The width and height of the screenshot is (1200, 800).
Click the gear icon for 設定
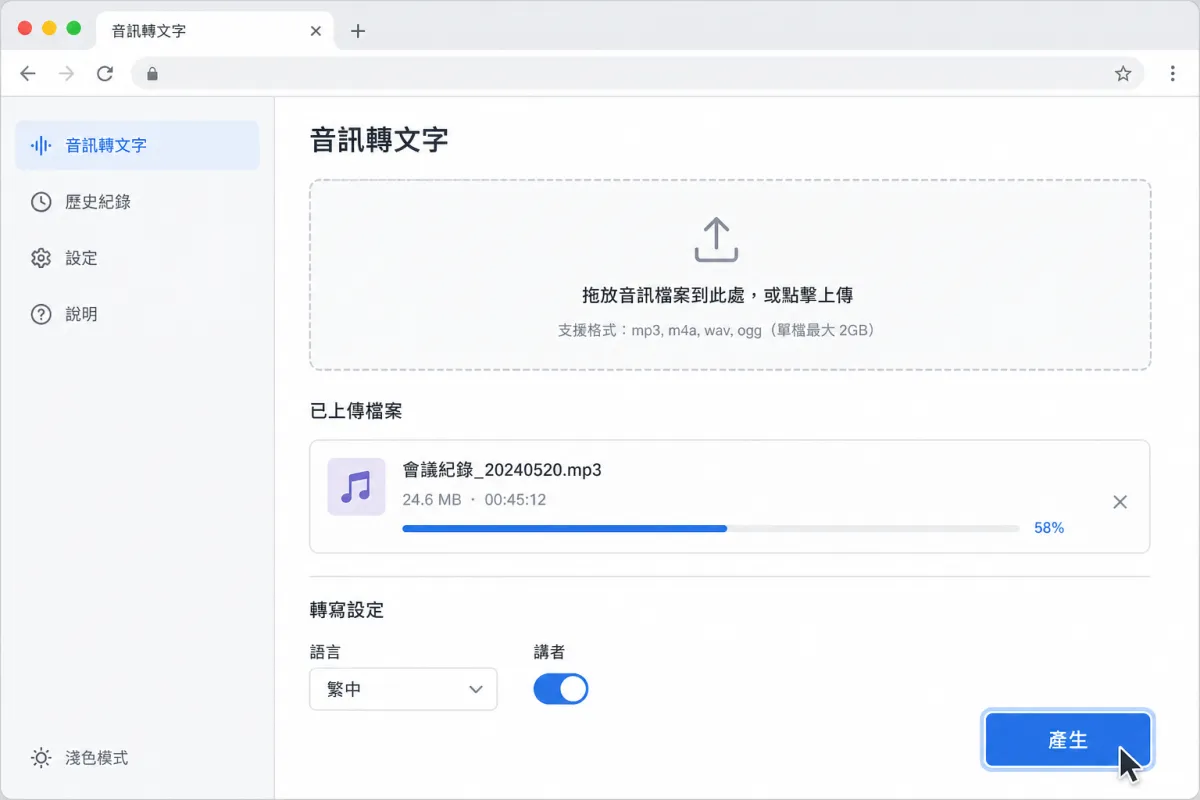coord(41,258)
